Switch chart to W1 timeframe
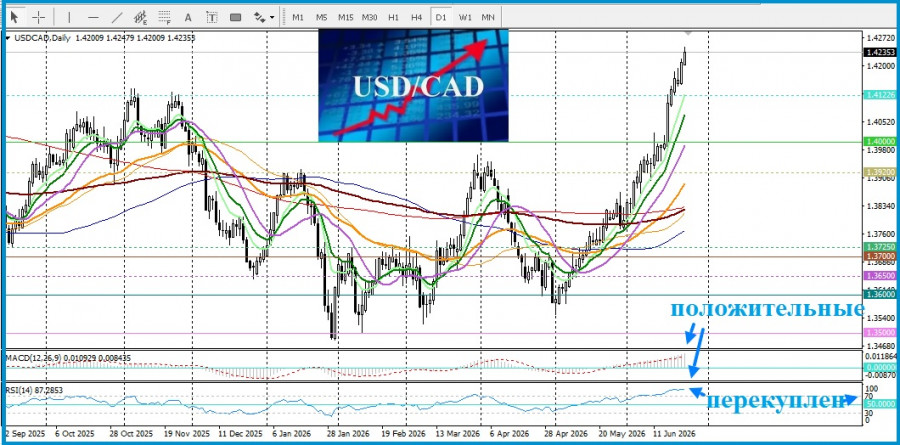Screen dimensions: 900x445 click(465, 17)
